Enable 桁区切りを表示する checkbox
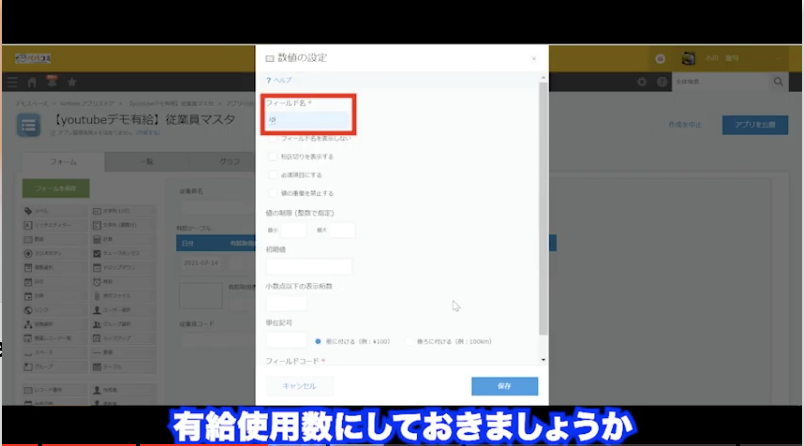This screenshot has width=804, height=446. (x=272, y=156)
